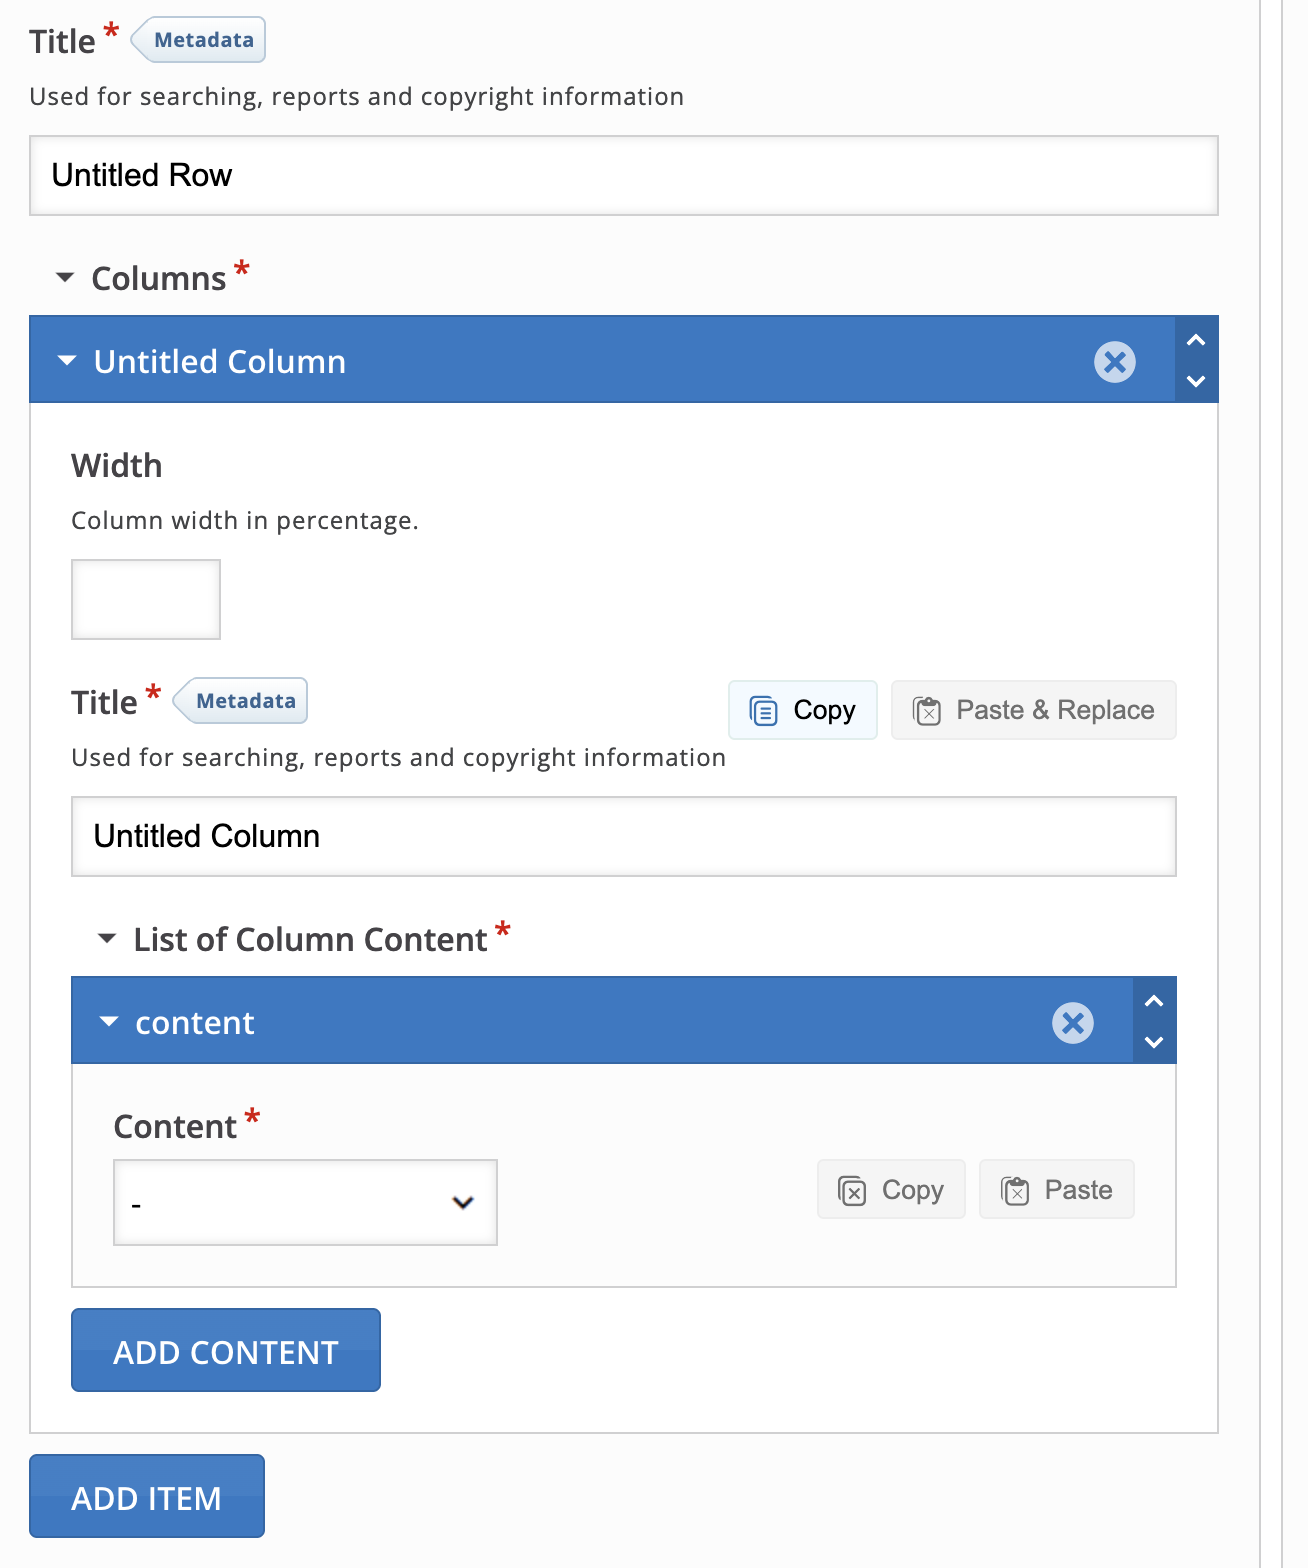Edit the Untitled Column title field
The height and width of the screenshot is (1568, 1308).
[623, 837]
